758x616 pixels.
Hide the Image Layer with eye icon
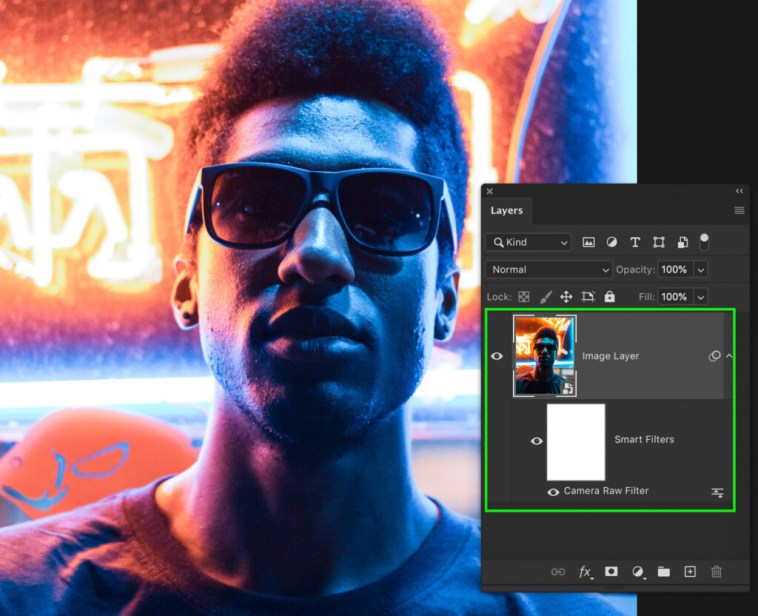click(497, 356)
